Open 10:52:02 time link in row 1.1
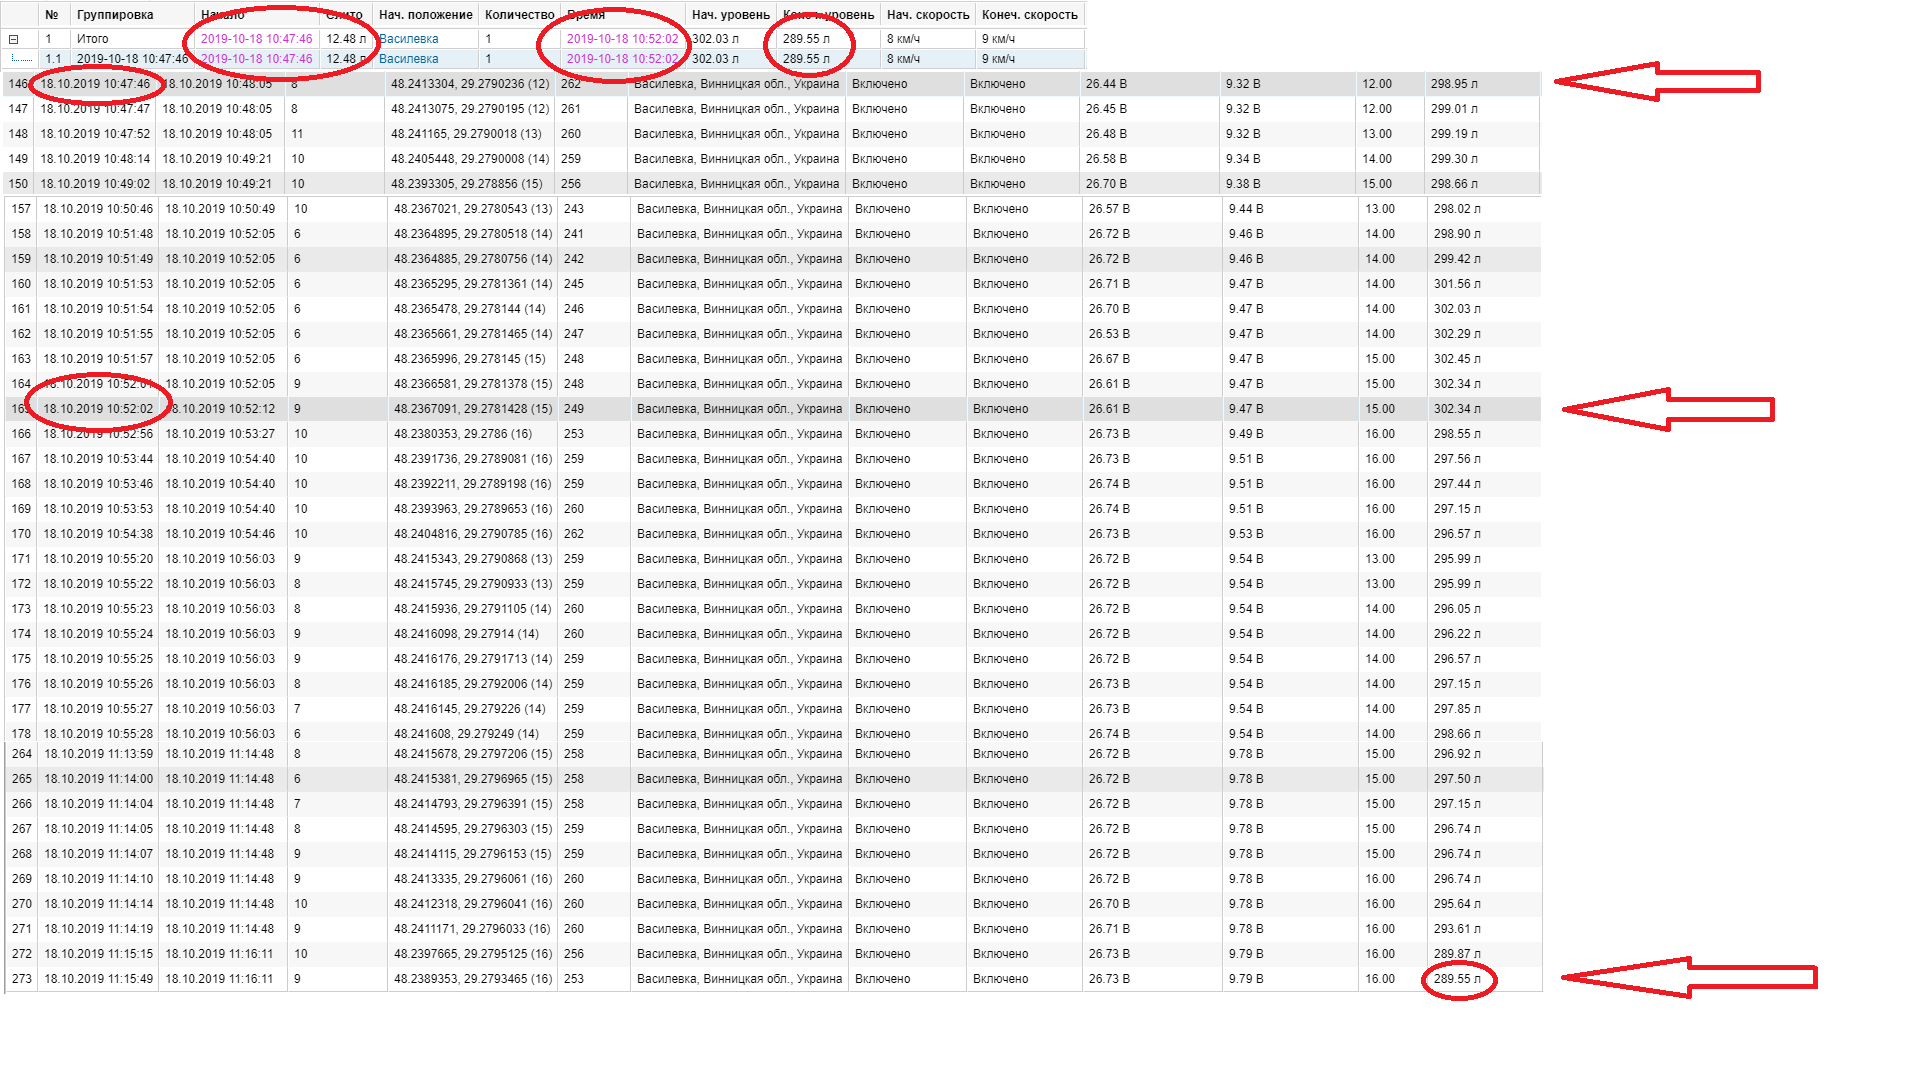The image size is (1920, 1080). [x=622, y=59]
